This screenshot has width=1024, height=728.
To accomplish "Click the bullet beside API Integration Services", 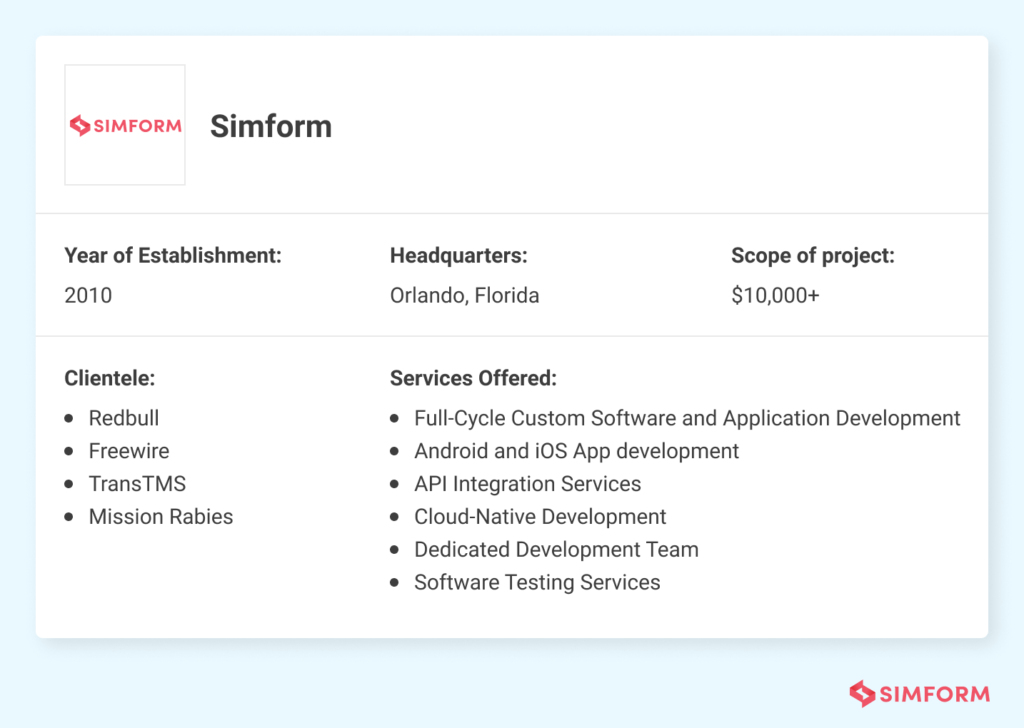I will pyautogui.click(x=396, y=484).
